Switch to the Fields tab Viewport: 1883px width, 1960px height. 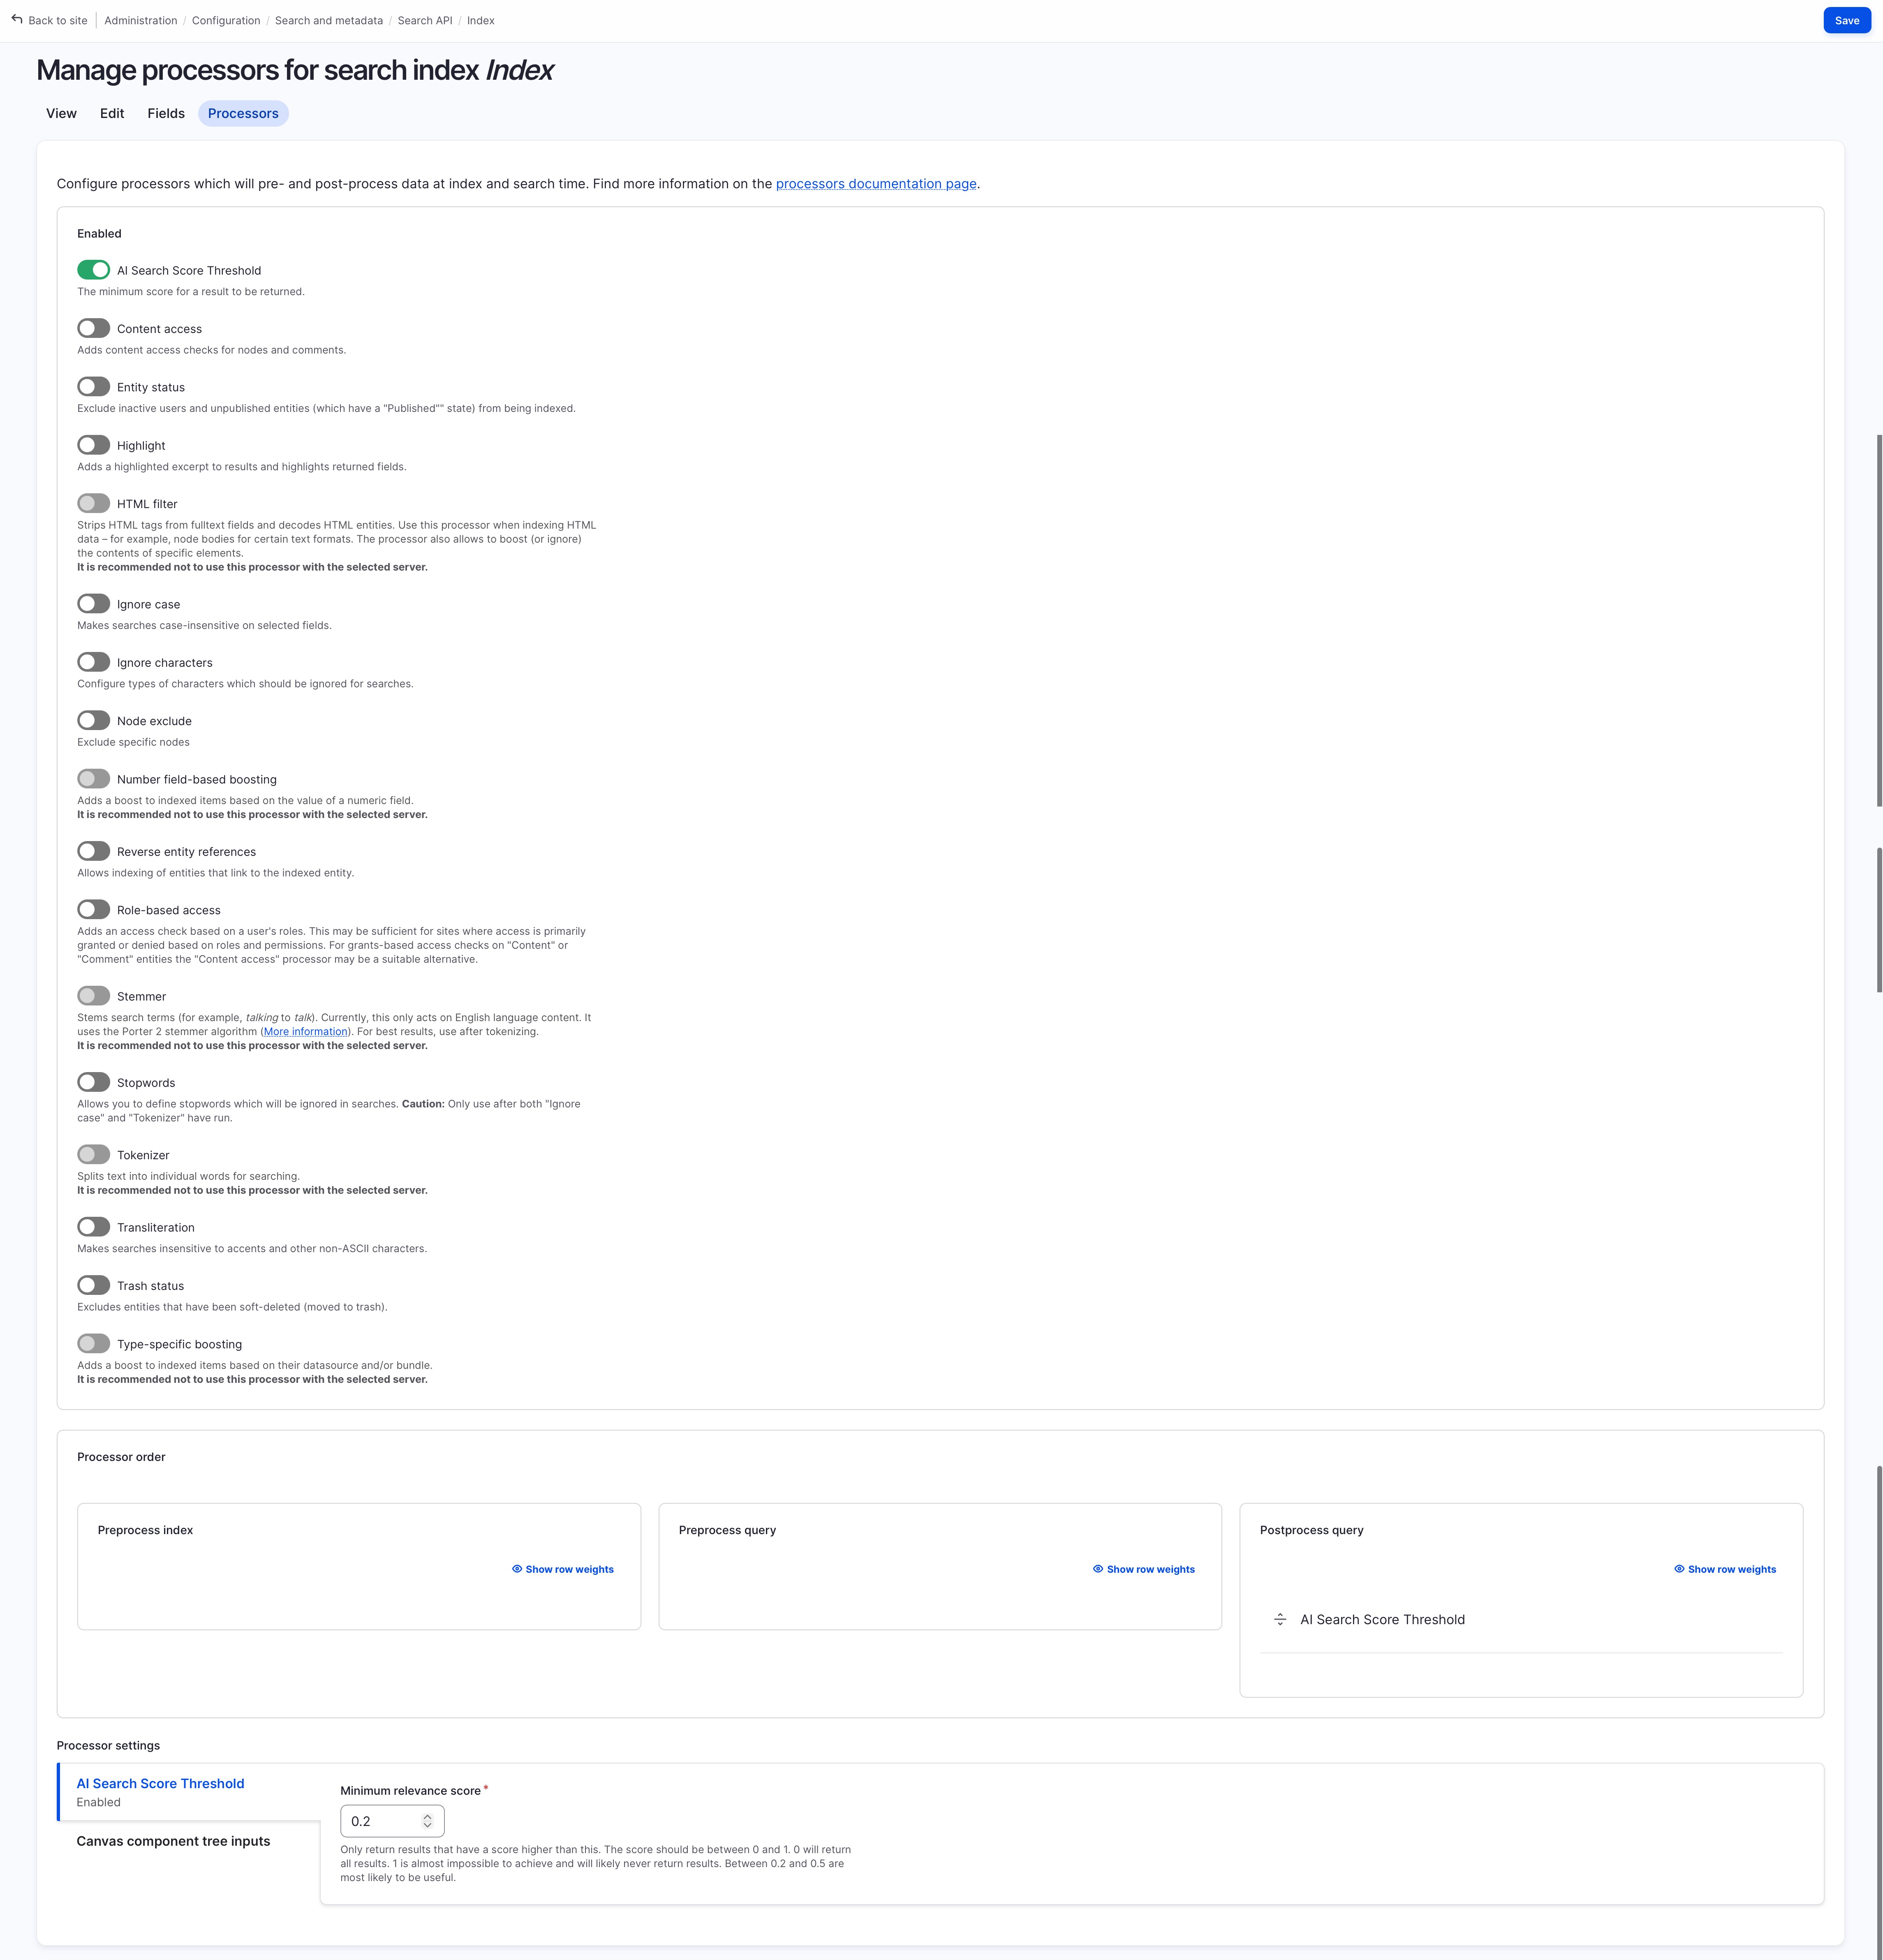click(166, 113)
